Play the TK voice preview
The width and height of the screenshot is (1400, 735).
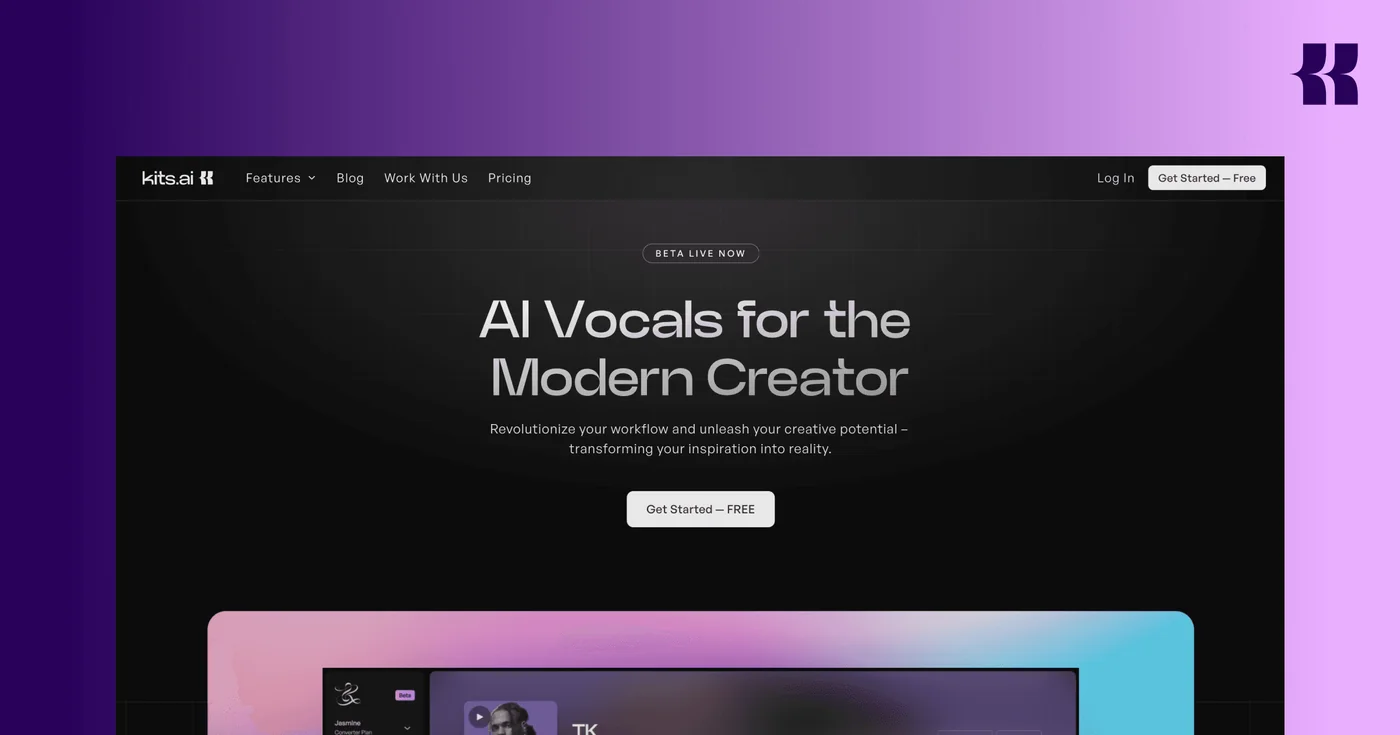(x=479, y=716)
